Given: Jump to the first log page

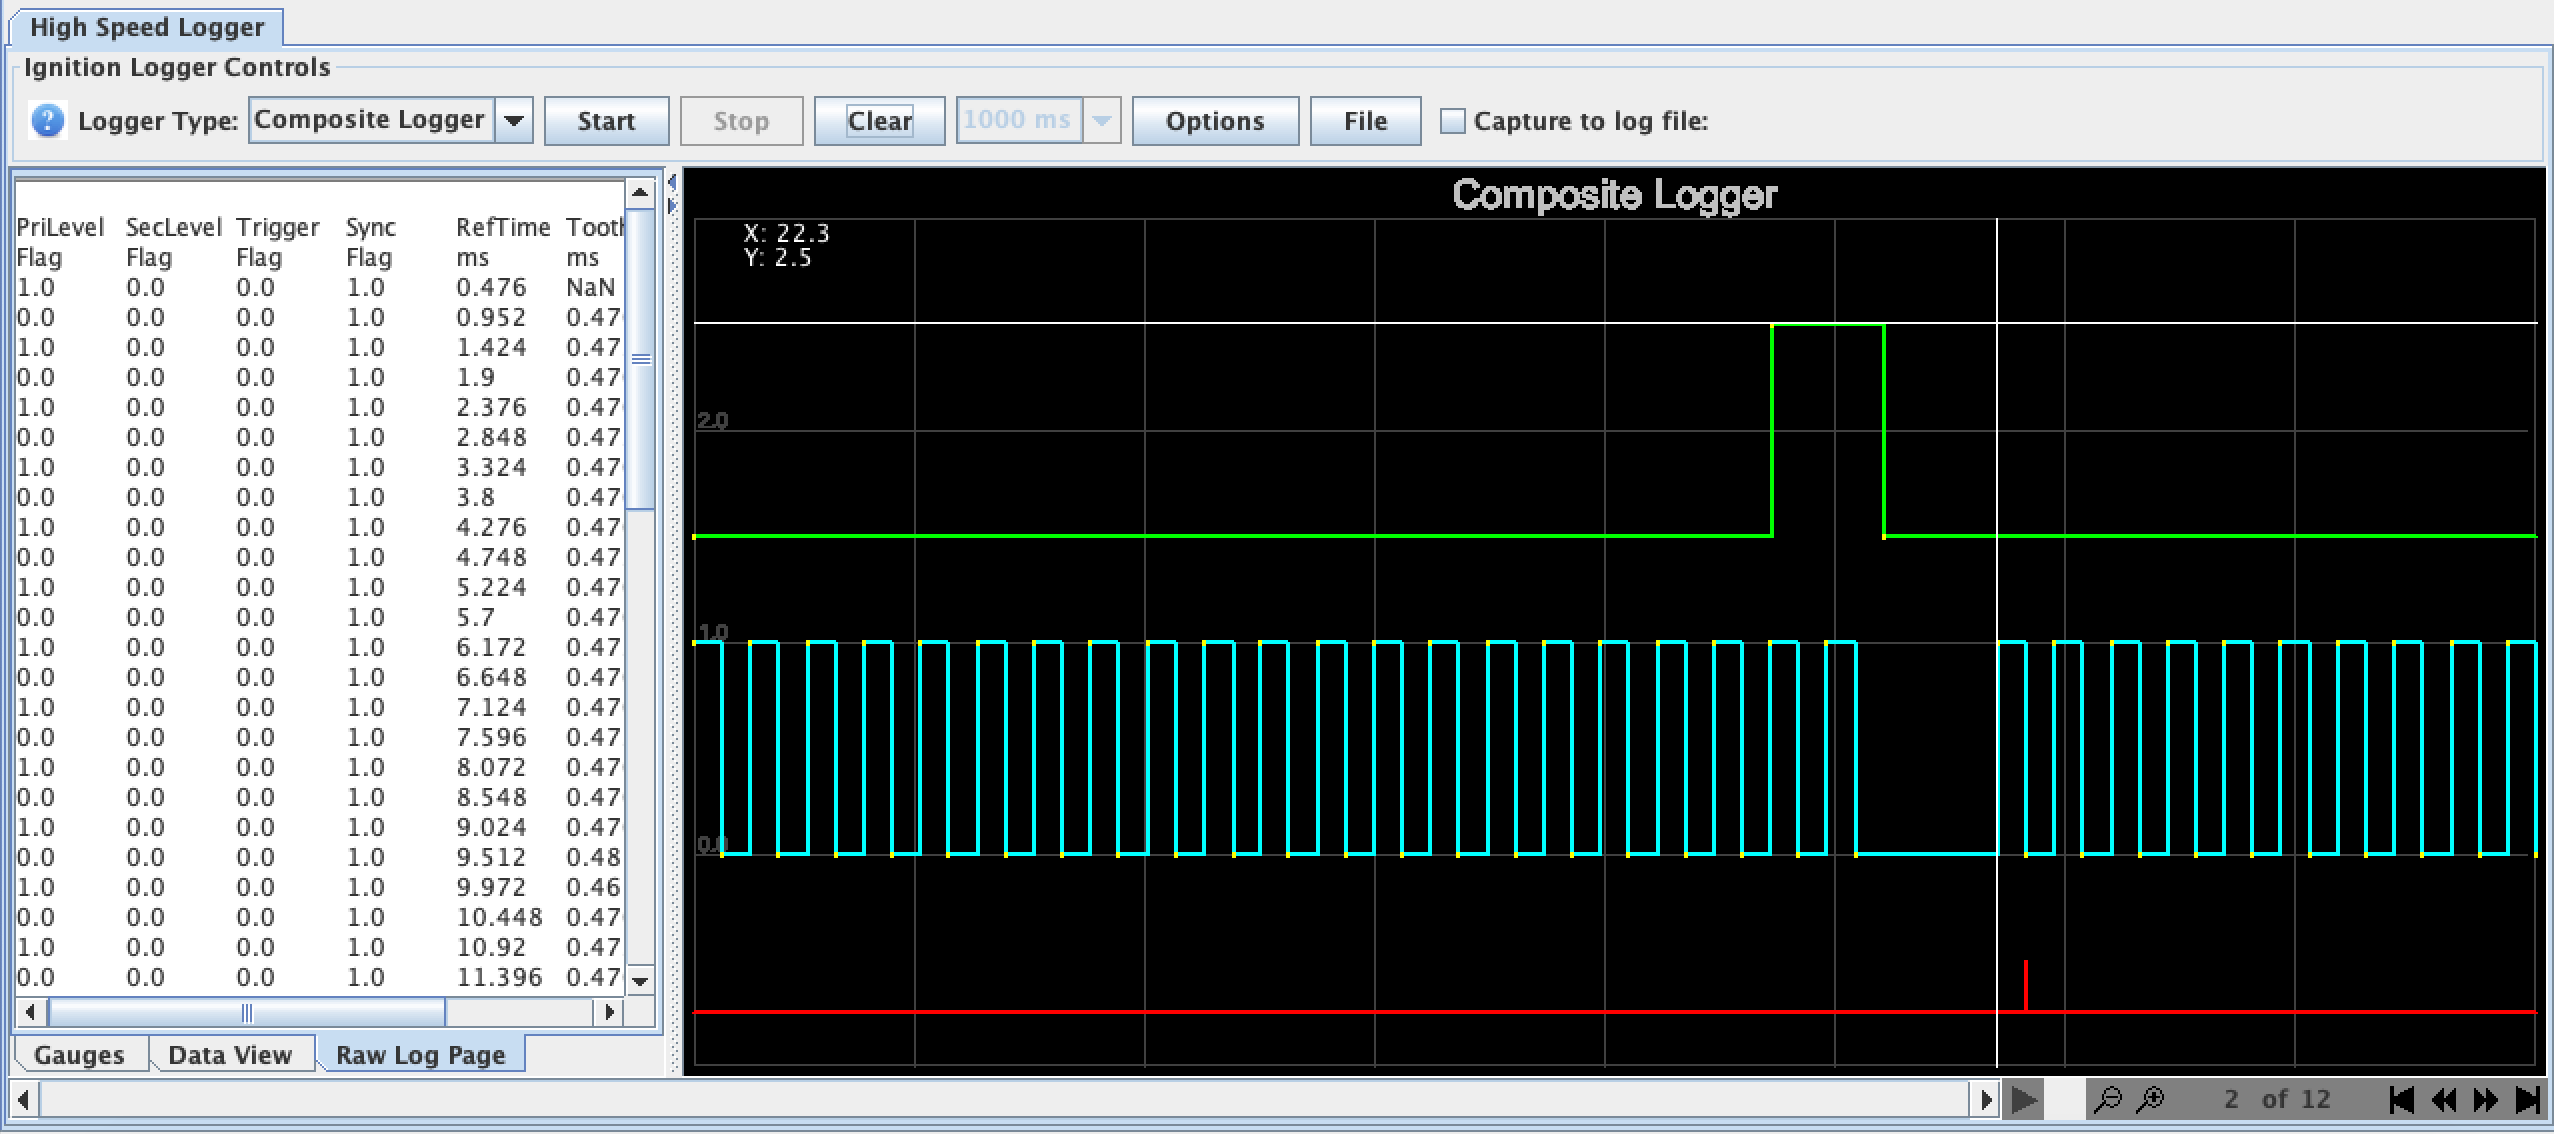Looking at the screenshot, I should [2401, 1099].
